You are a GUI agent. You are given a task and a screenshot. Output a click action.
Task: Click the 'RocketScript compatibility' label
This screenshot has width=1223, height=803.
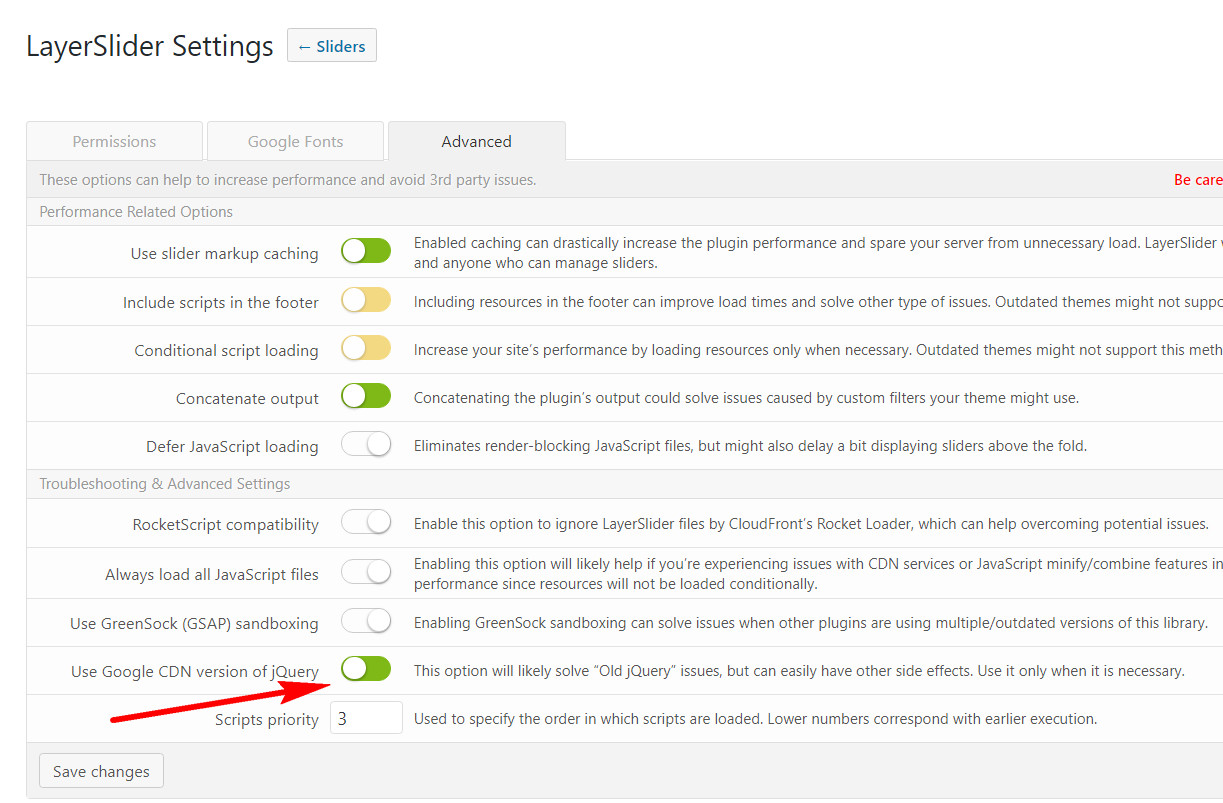click(x=226, y=524)
